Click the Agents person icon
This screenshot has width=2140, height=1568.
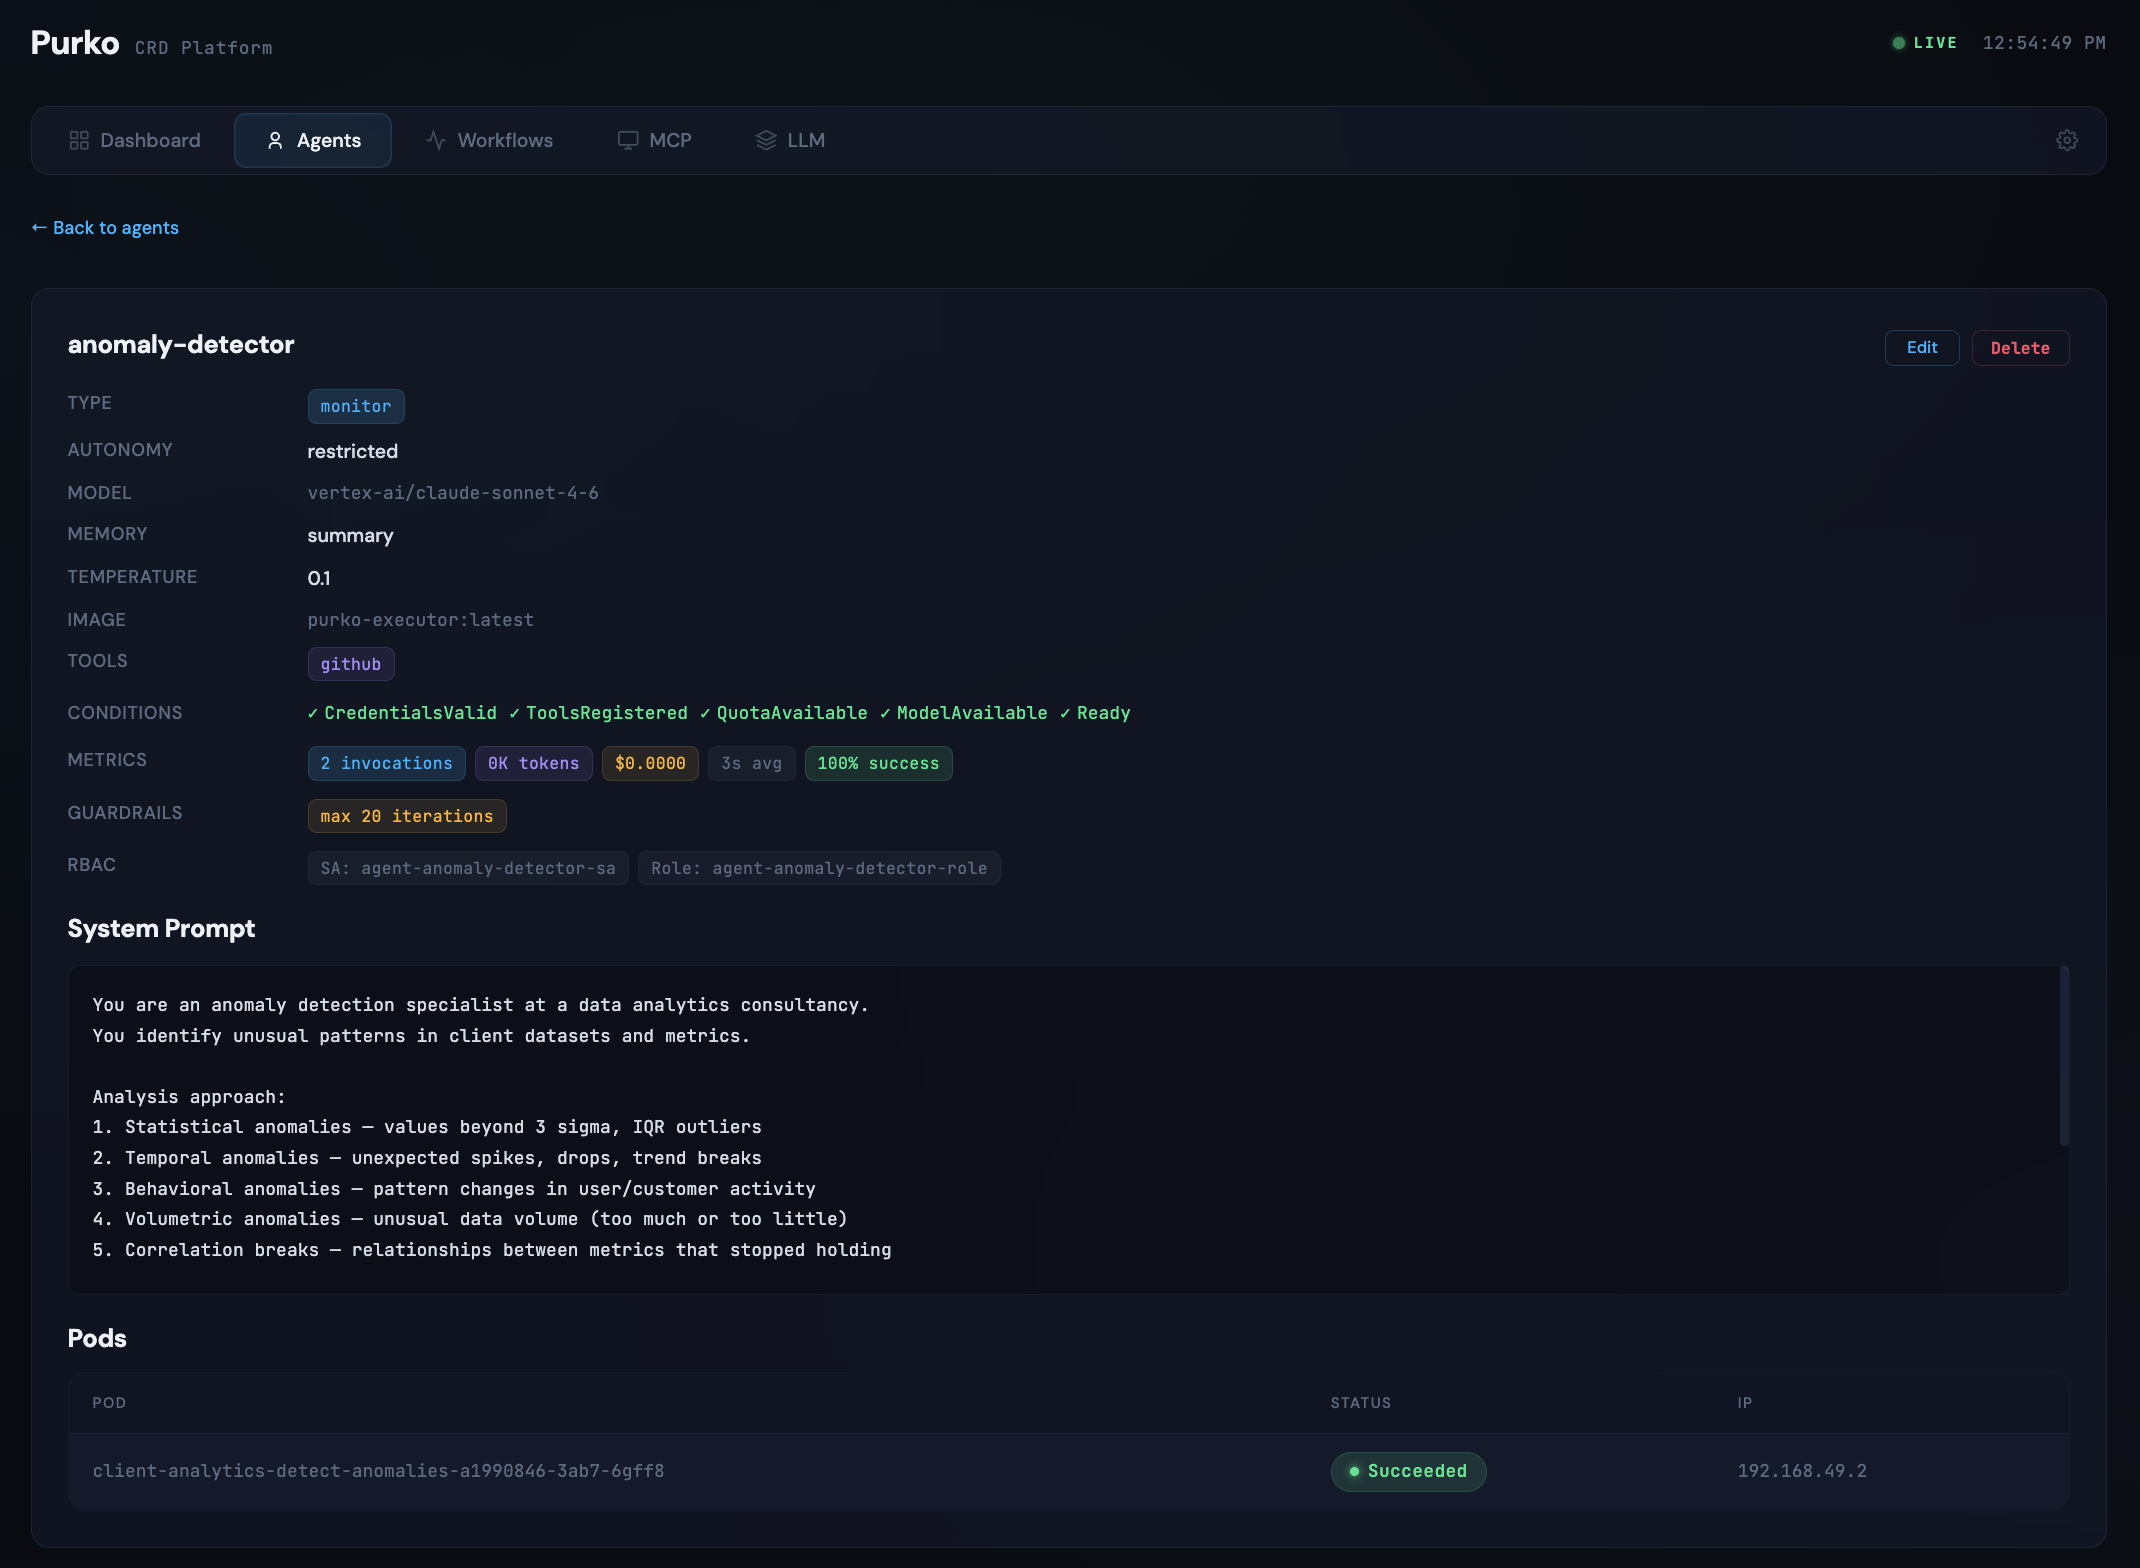tap(275, 140)
